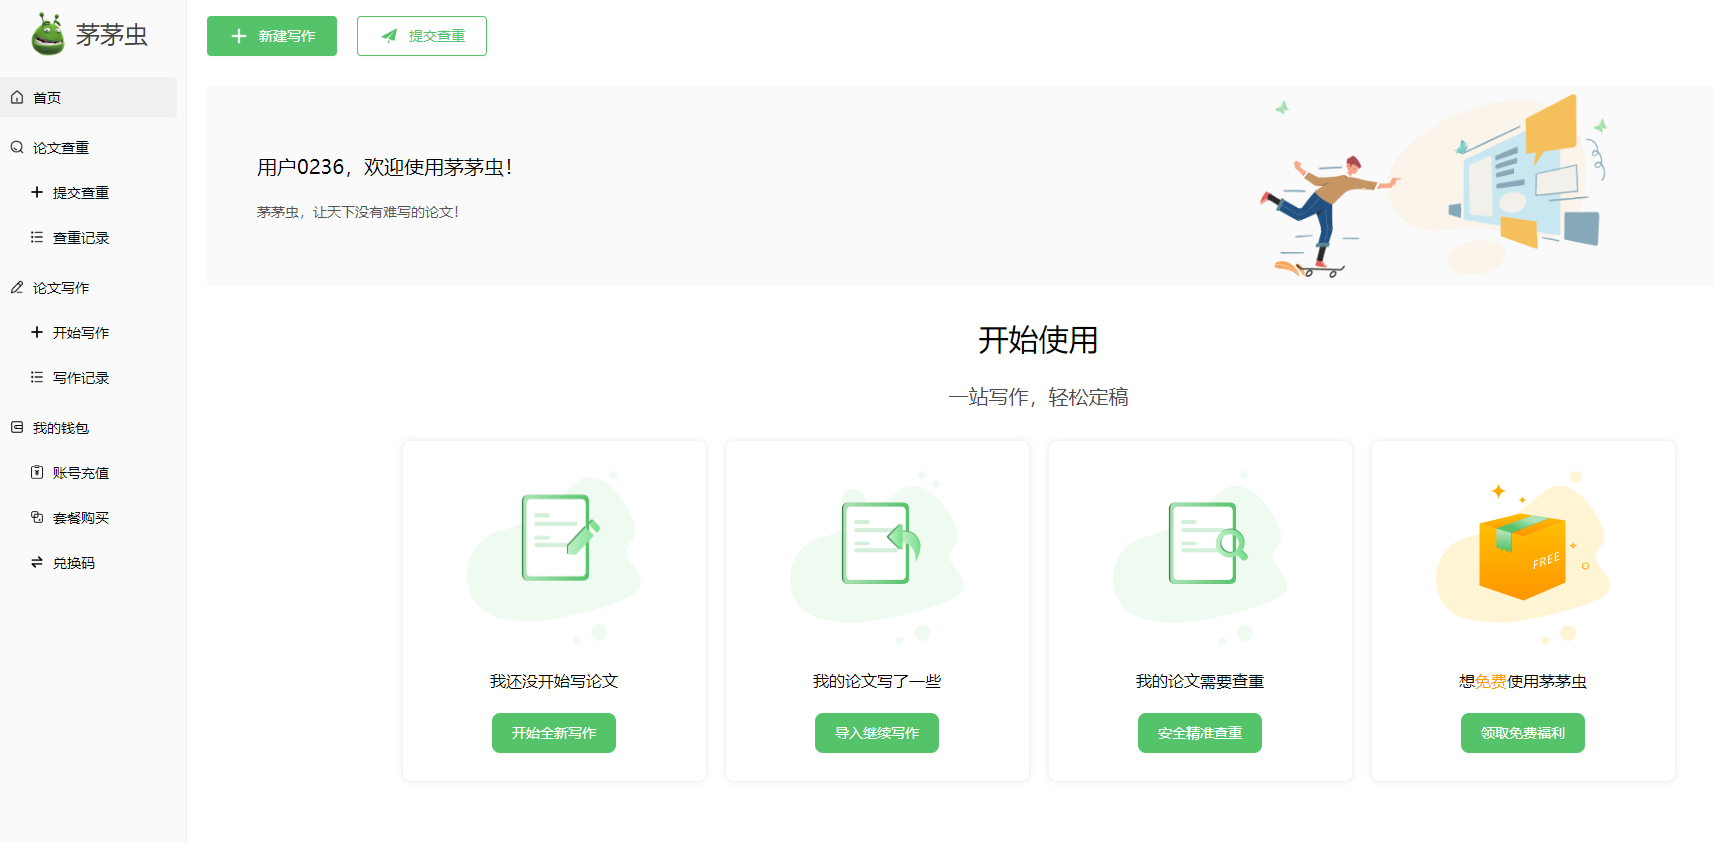Click the list icon beside 写作记录

pos(37,377)
